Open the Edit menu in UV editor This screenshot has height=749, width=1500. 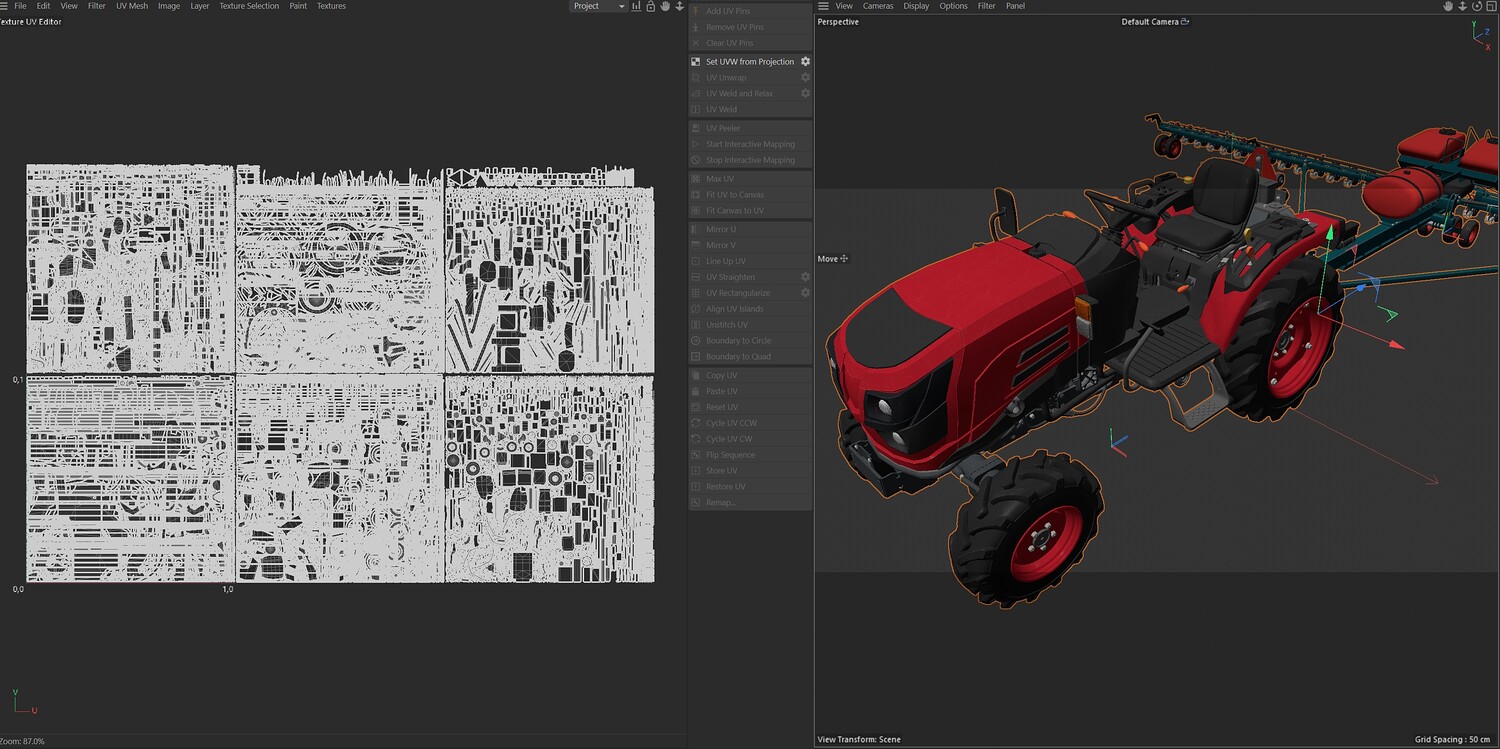43,6
